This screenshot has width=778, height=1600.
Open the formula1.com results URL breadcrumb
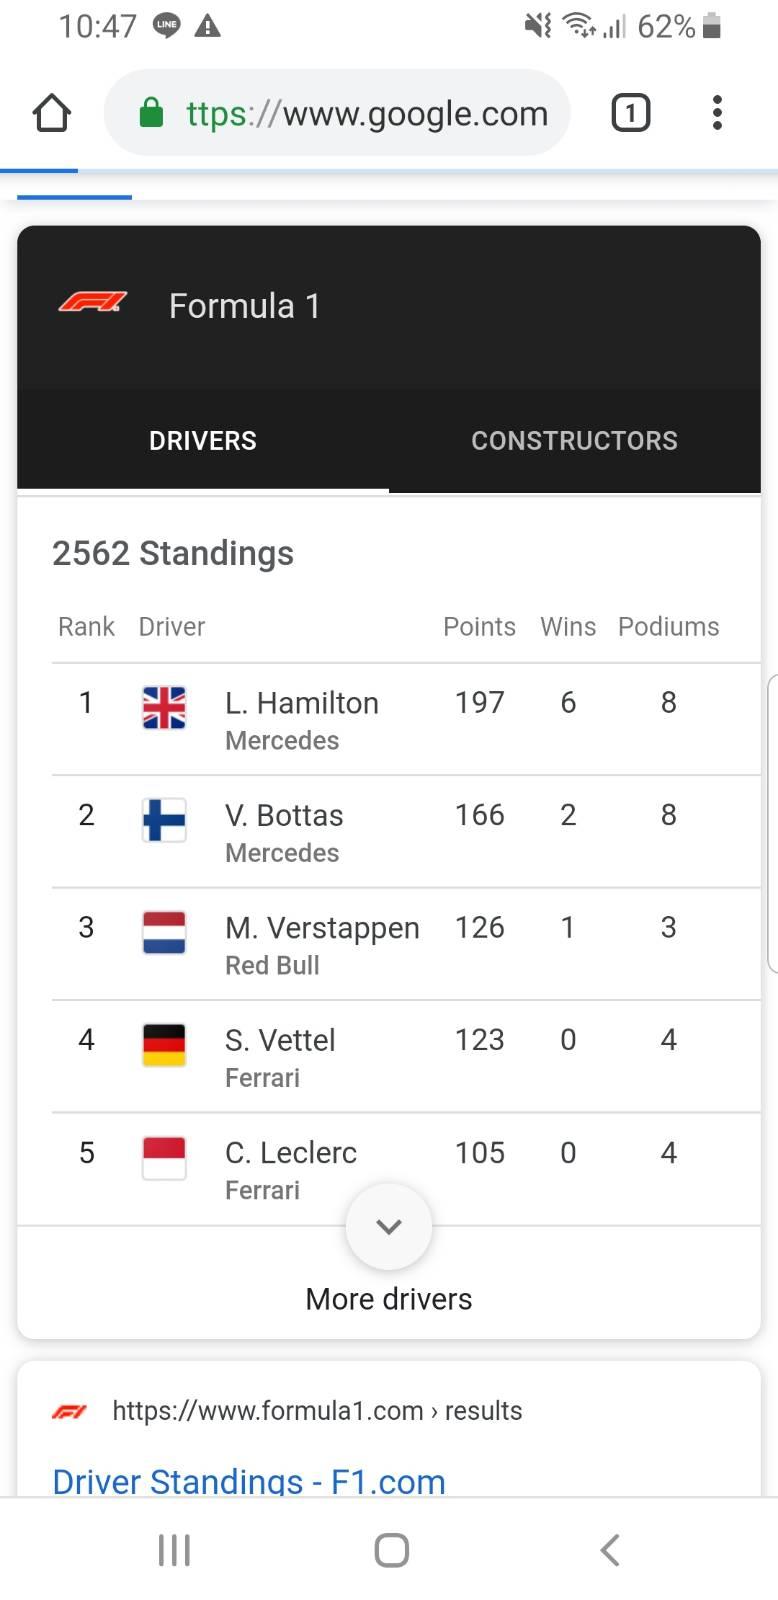click(x=317, y=1411)
